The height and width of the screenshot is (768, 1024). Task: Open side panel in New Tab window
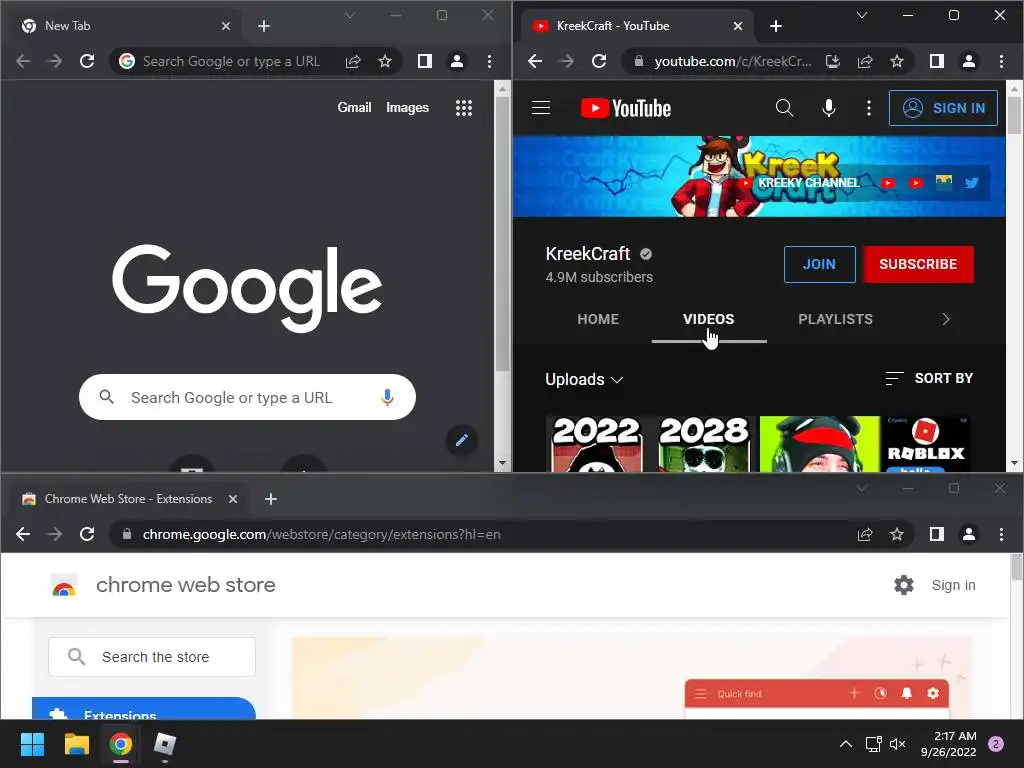424,61
